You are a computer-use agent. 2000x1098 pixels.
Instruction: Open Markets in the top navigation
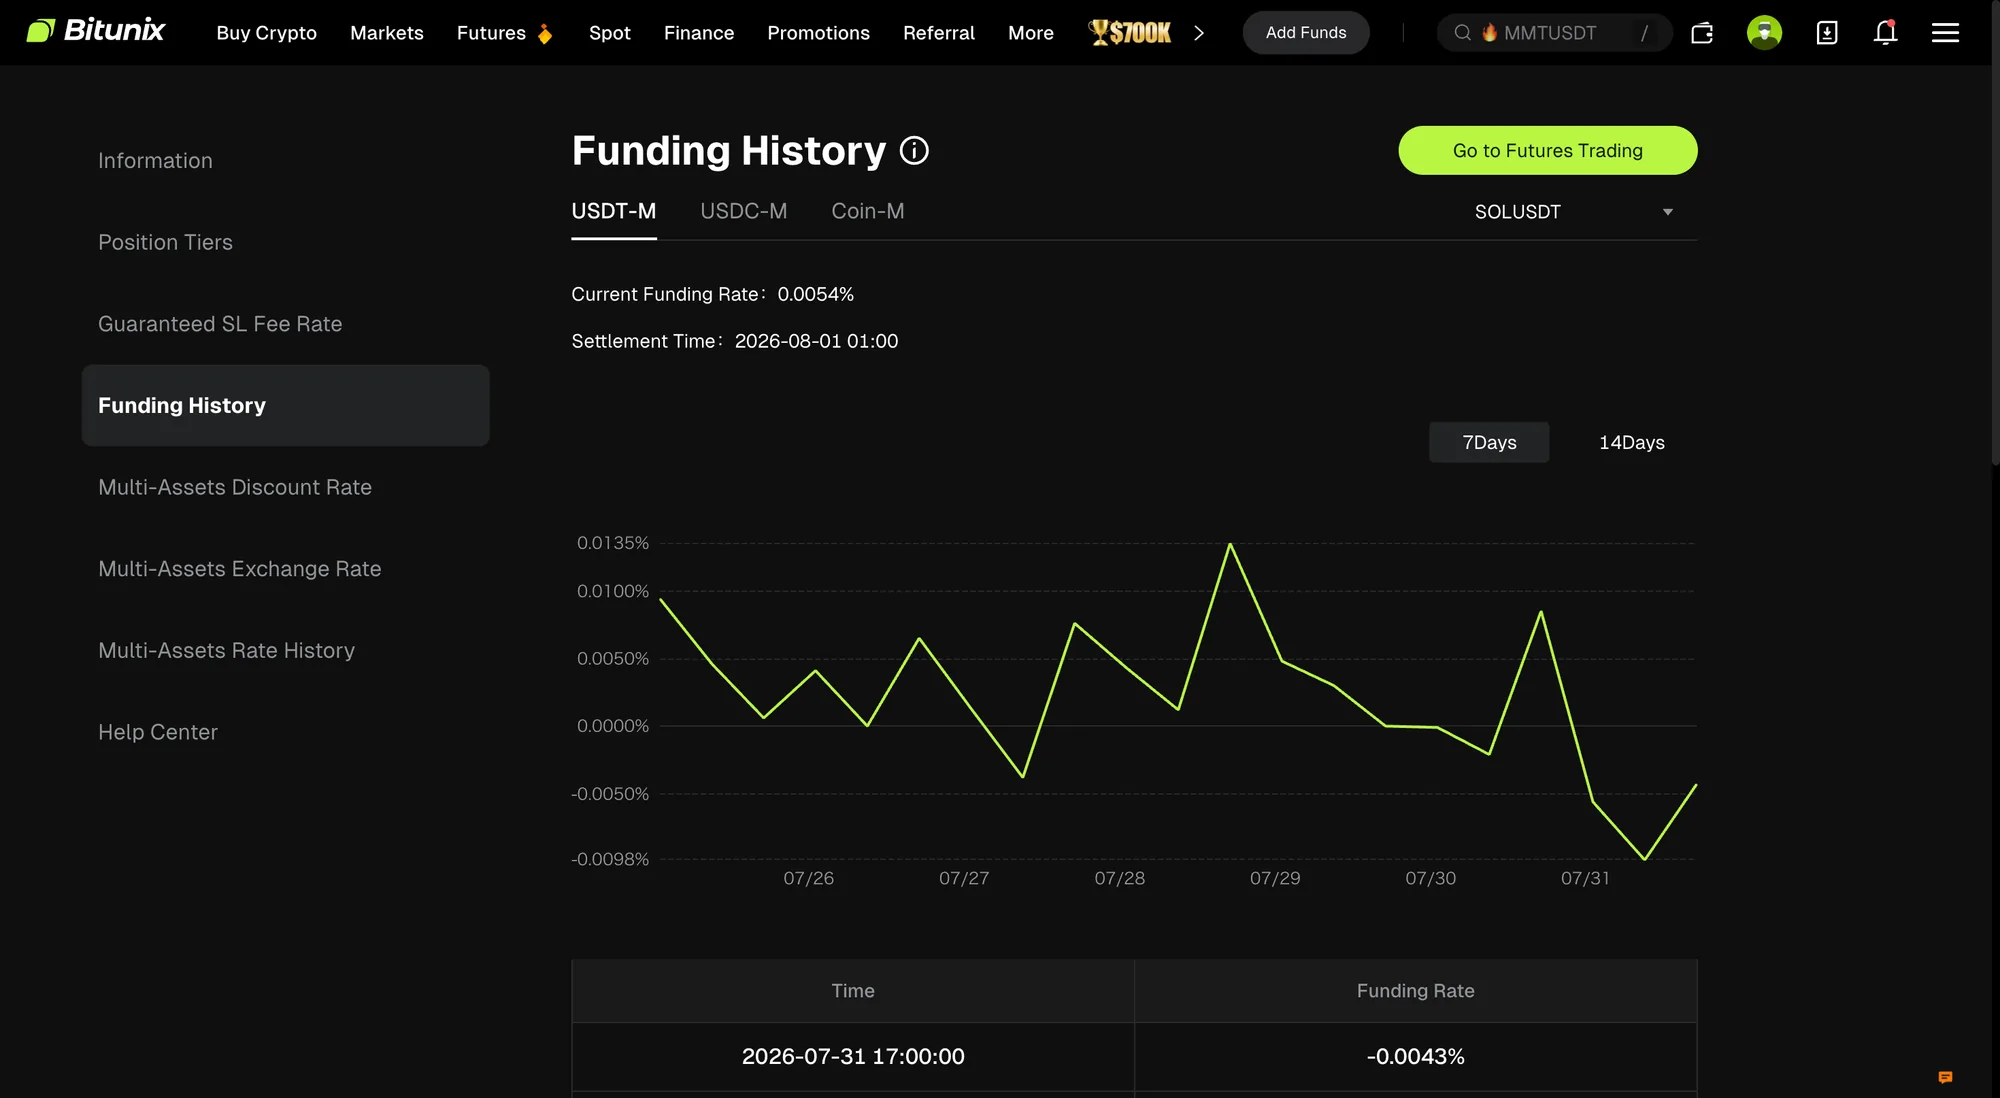386,33
